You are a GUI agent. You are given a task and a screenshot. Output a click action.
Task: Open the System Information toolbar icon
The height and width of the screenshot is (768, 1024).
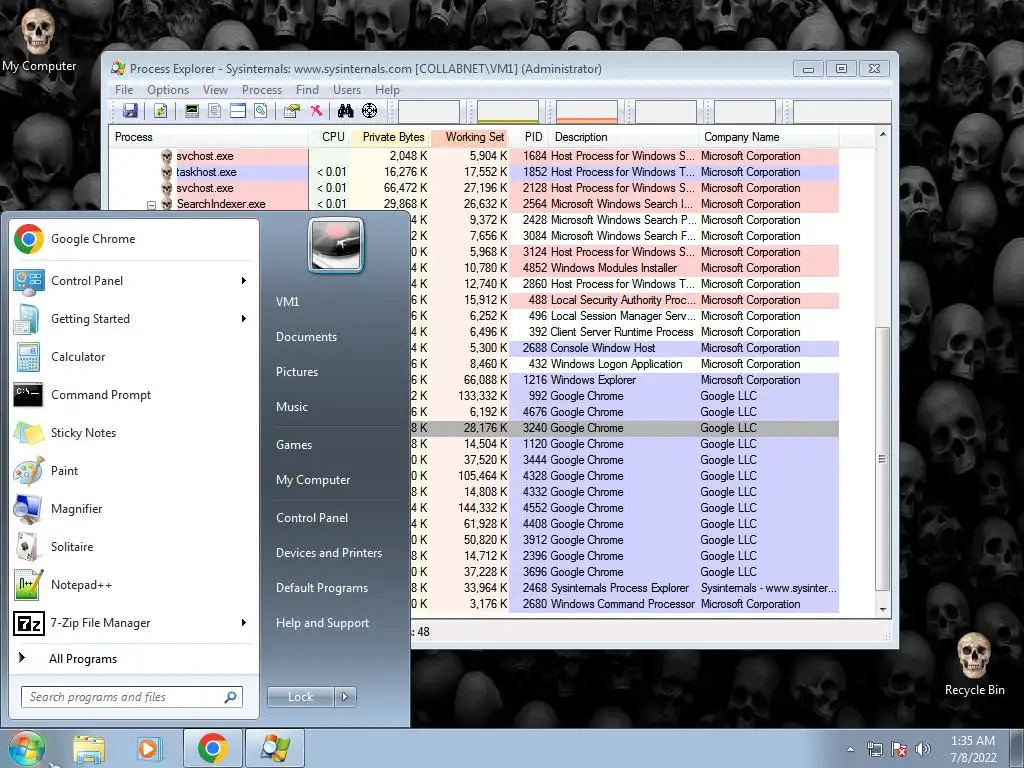[x=192, y=111]
